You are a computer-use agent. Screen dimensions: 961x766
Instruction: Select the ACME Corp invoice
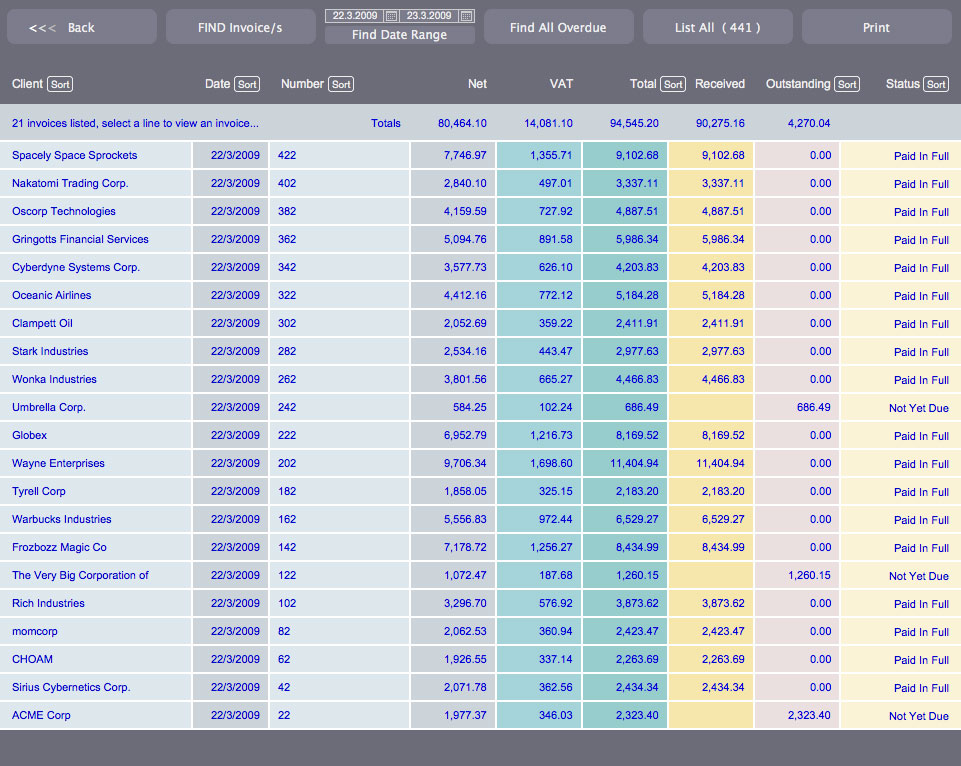[x=480, y=716]
